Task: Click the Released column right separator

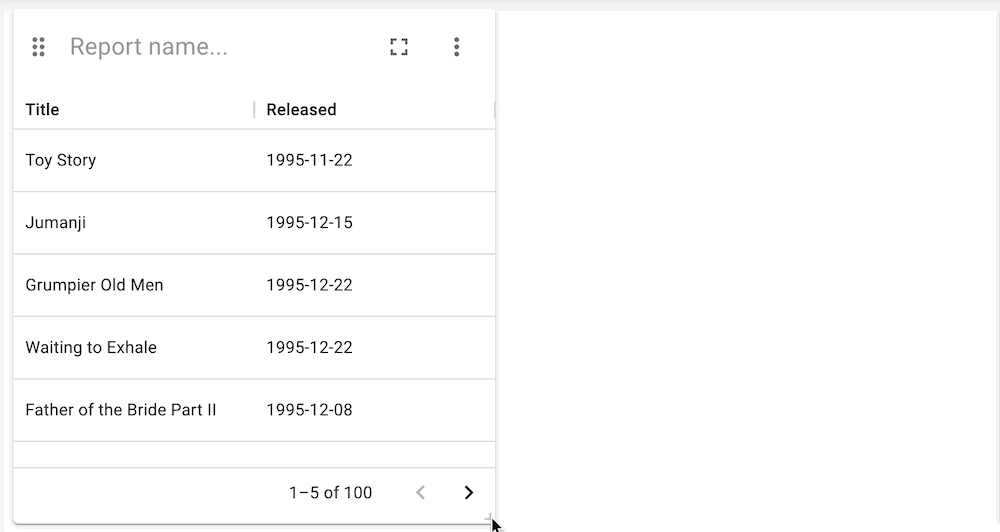Action: (x=494, y=110)
